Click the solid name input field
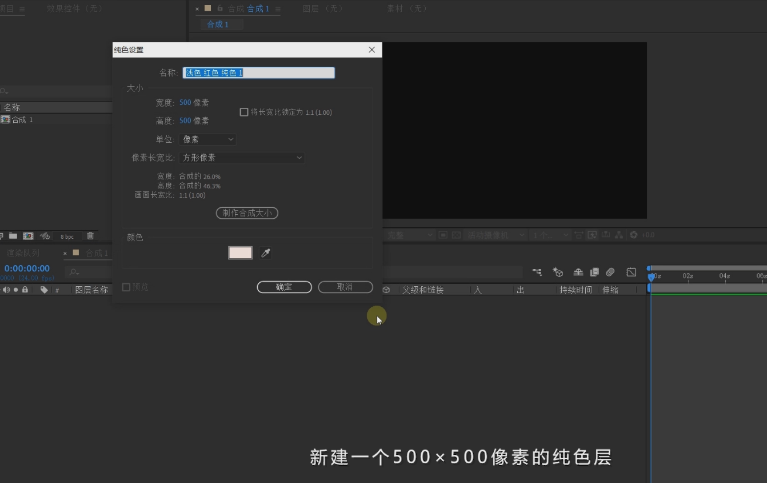The height and width of the screenshot is (483, 767). [259, 73]
